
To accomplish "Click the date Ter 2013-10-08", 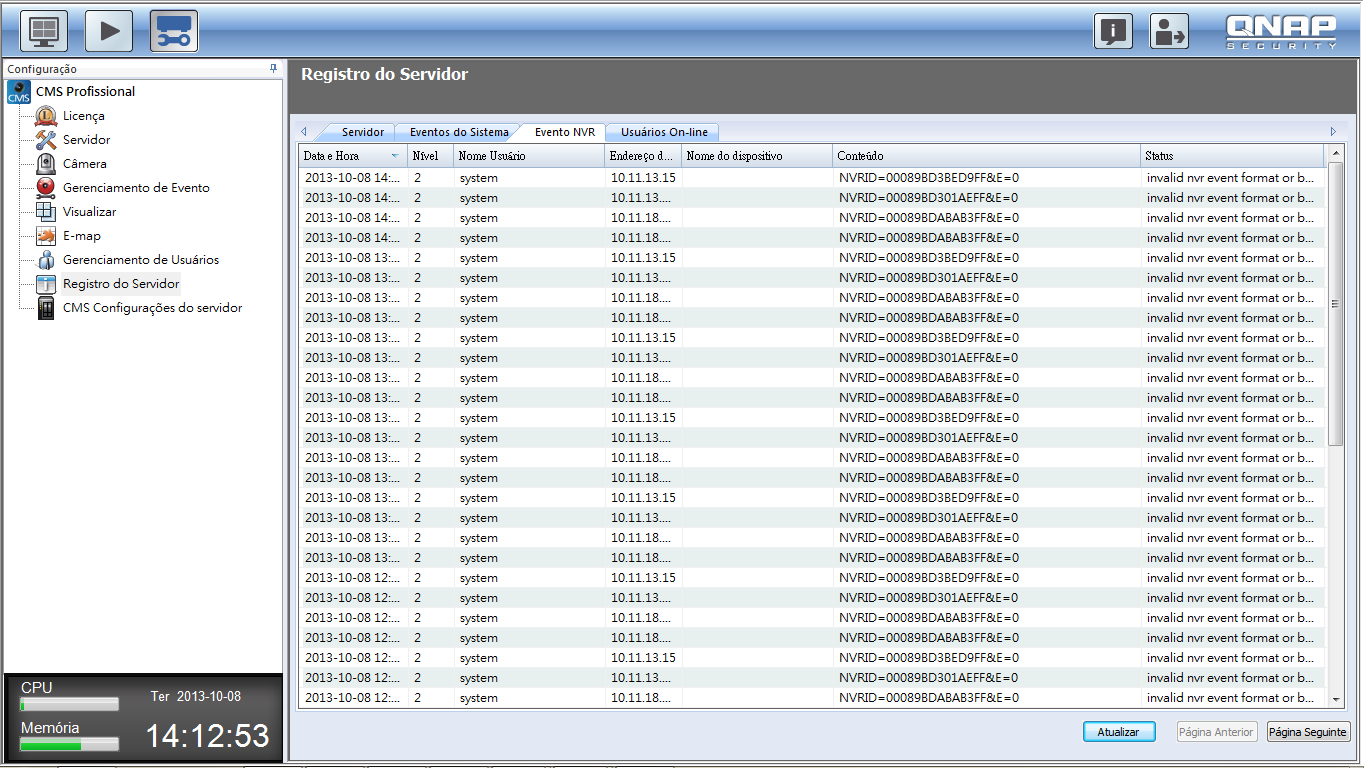I will point(196,696).
